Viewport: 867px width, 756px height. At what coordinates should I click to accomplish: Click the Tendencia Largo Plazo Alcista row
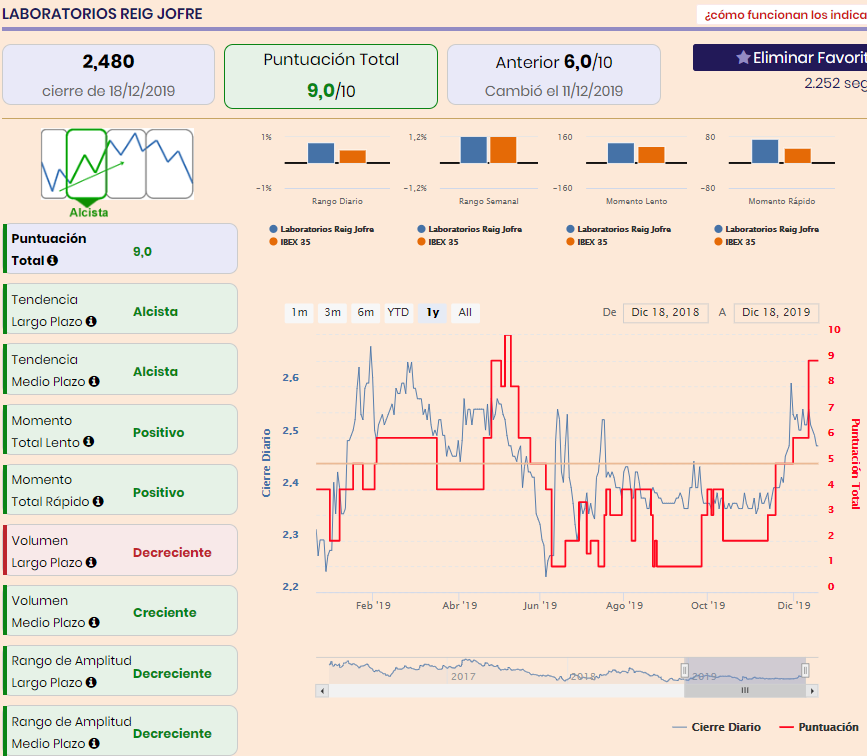click(x=121, y=309)
